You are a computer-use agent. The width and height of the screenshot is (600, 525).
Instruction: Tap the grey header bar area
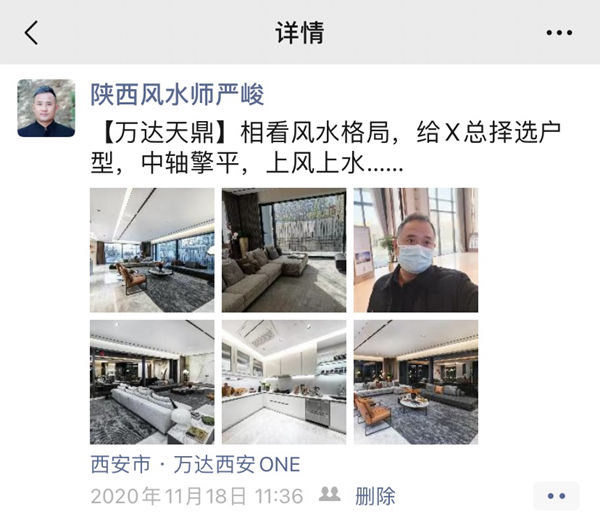300,32
